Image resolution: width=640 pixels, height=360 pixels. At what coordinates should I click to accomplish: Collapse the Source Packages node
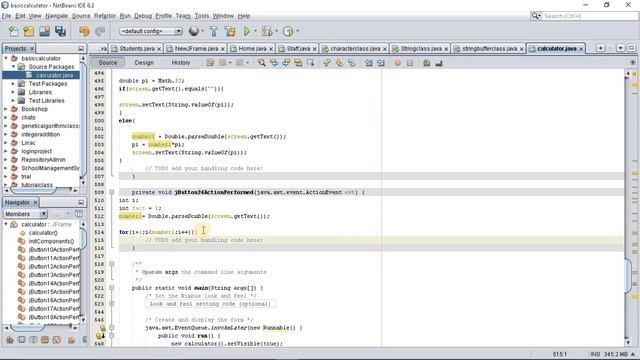(13, 67)
